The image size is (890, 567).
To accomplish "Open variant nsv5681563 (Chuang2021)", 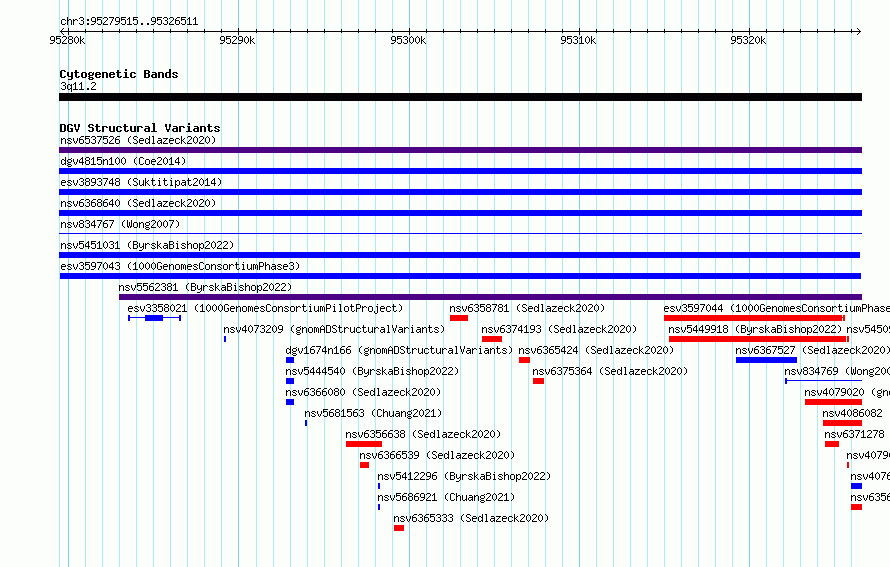I will tap(373, 413).
